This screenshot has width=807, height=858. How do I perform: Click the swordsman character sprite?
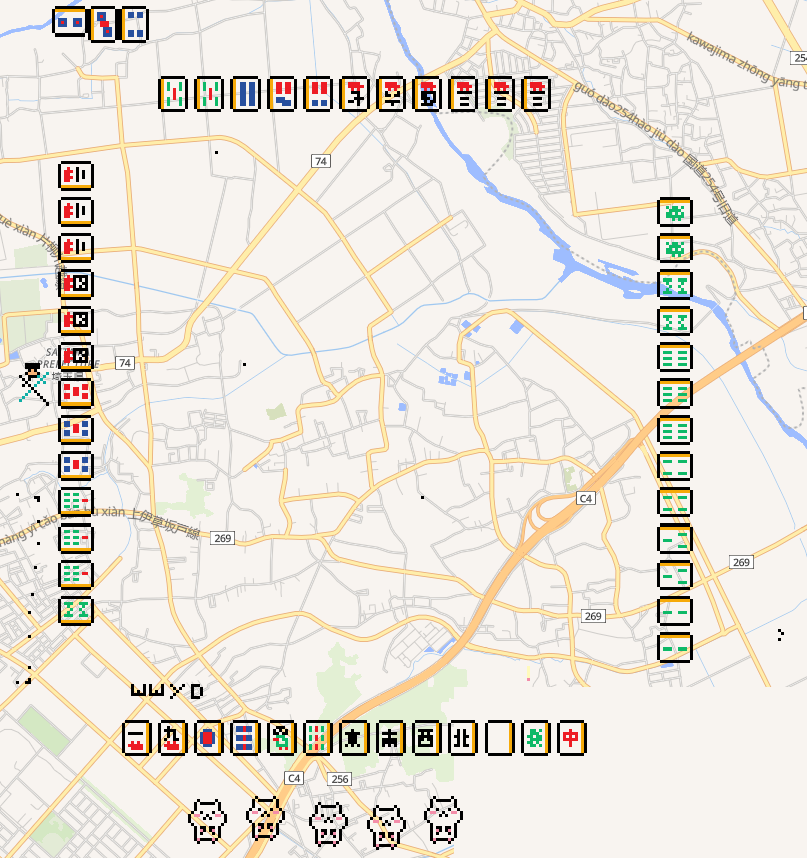click(34, 384)
